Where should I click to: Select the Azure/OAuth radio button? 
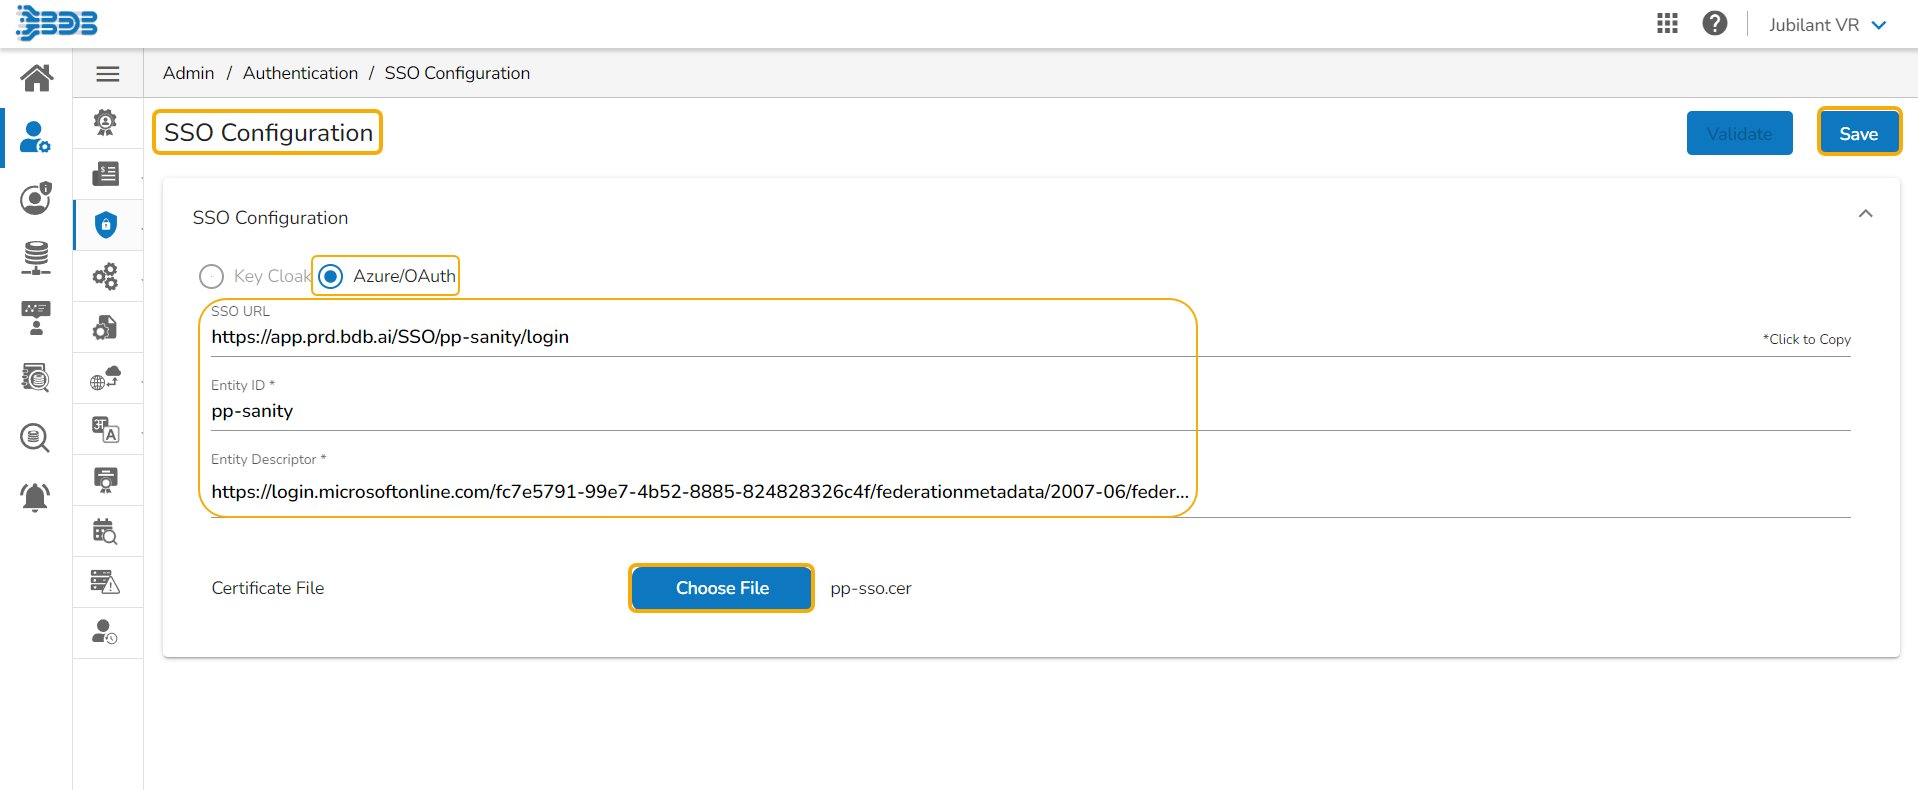[x=331, y=276]
